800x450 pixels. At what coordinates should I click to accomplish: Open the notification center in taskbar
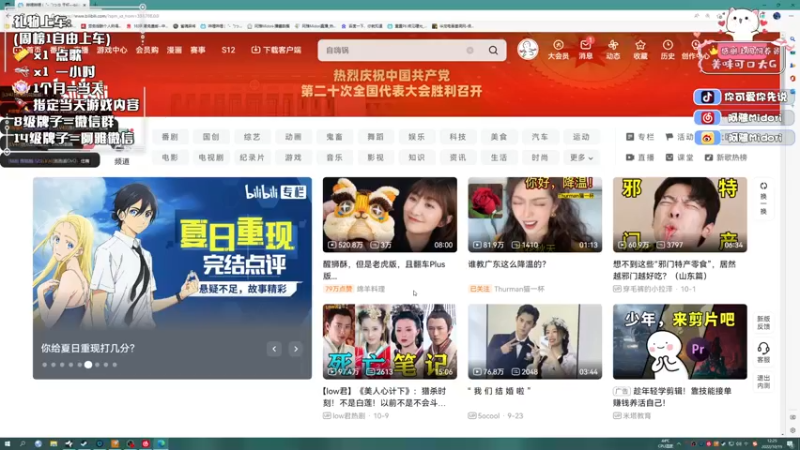coord(790,444)
